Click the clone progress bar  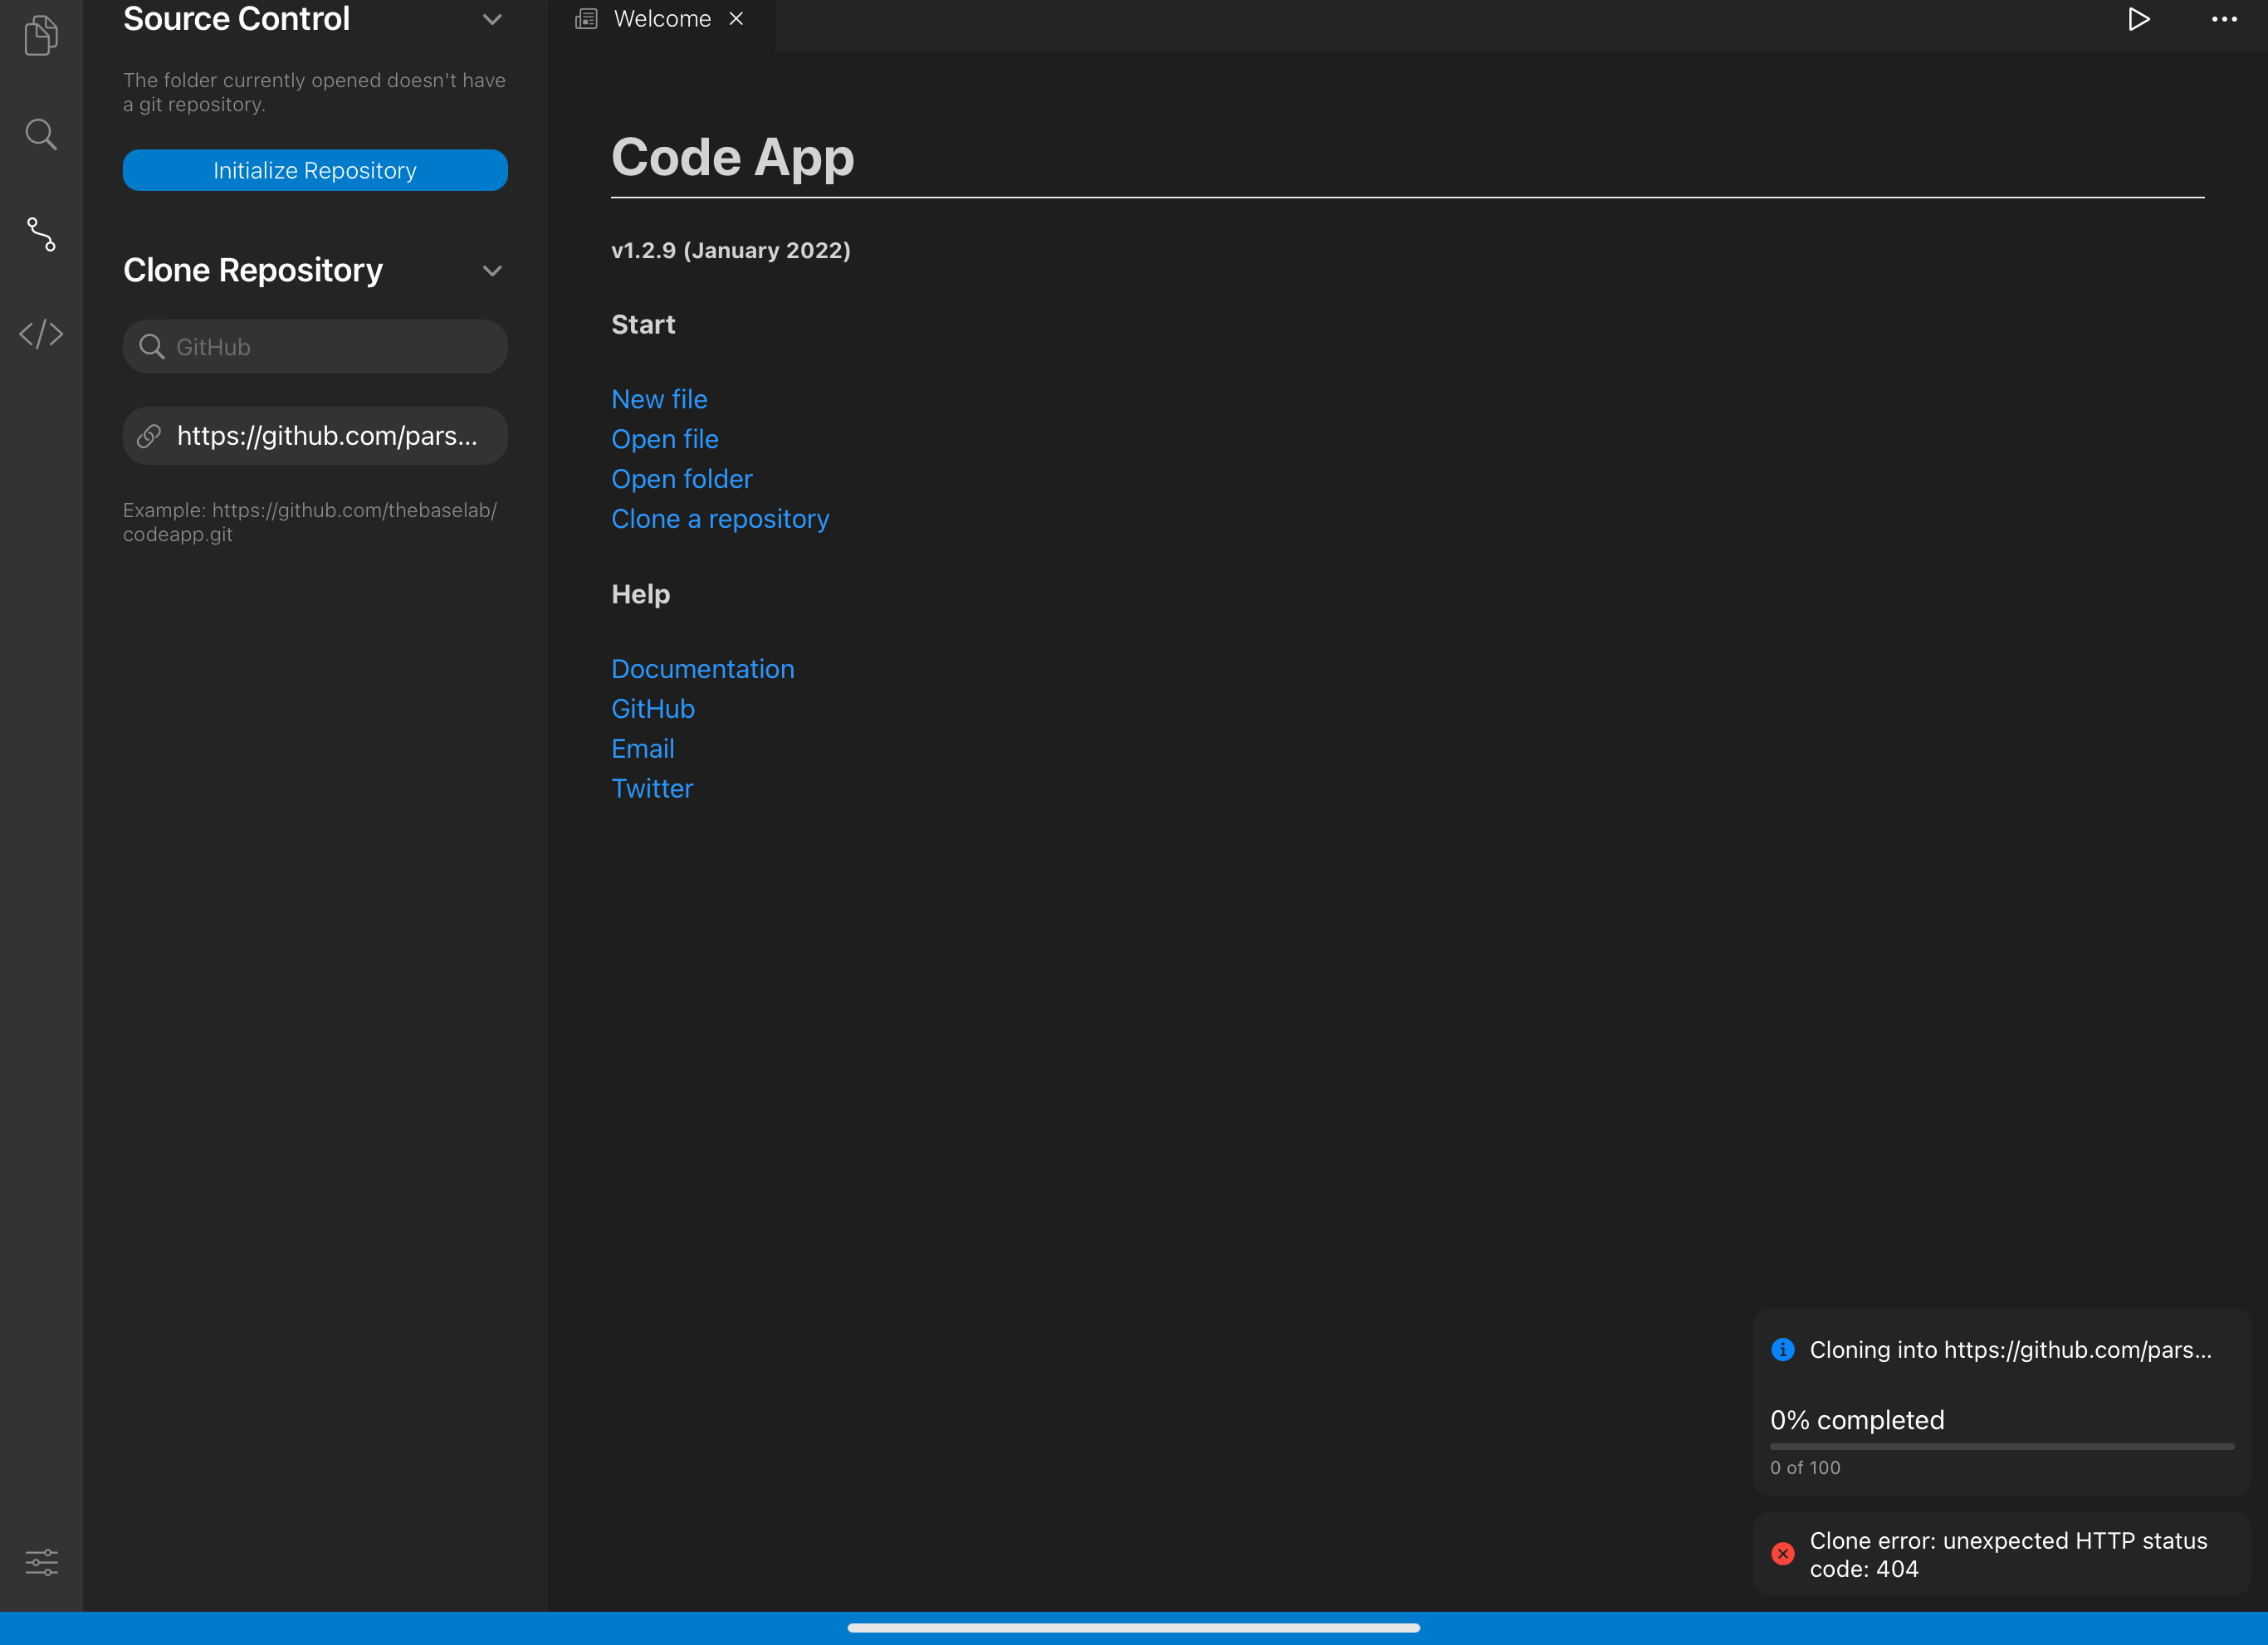coord(2000,1446)
